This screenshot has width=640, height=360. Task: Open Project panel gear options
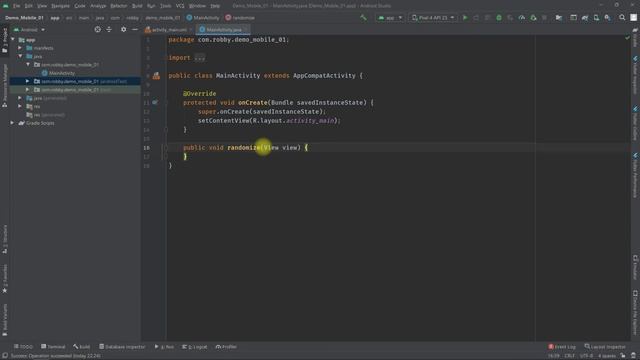pyautogui.click(x=124, y=29)
